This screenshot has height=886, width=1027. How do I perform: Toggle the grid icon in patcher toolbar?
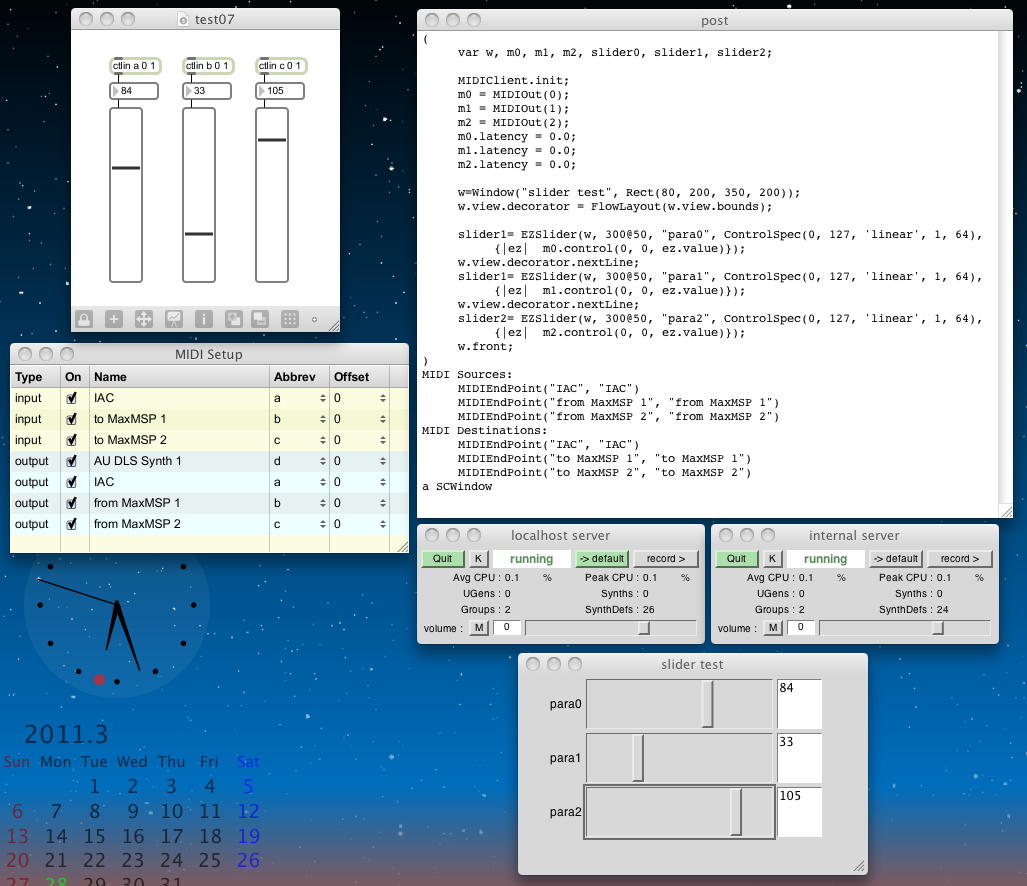(290, 319)
